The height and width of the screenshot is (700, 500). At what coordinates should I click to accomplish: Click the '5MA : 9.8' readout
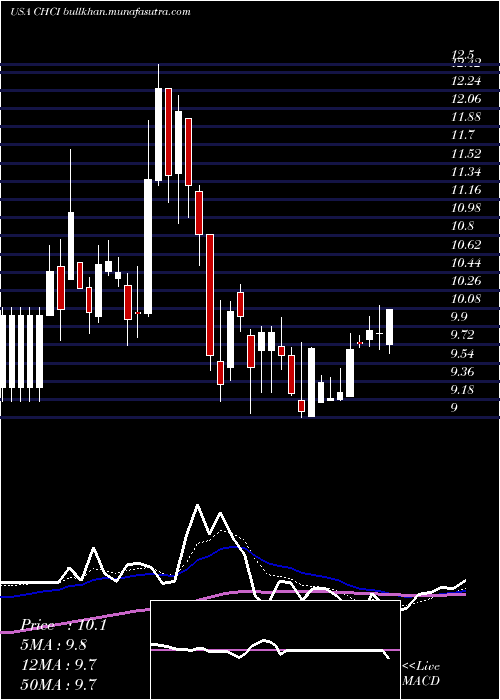pyautogui.click(x=54, y=644)
